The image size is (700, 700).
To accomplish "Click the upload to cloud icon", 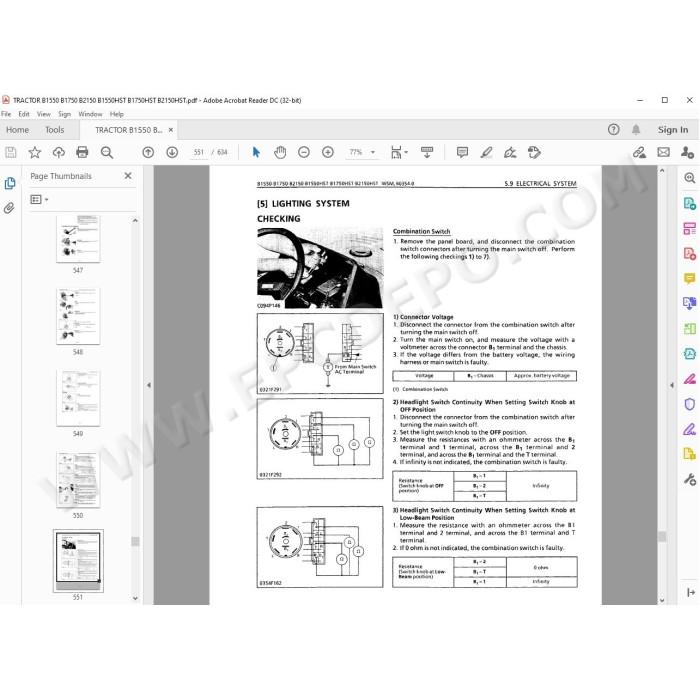I will coord(58,153).
